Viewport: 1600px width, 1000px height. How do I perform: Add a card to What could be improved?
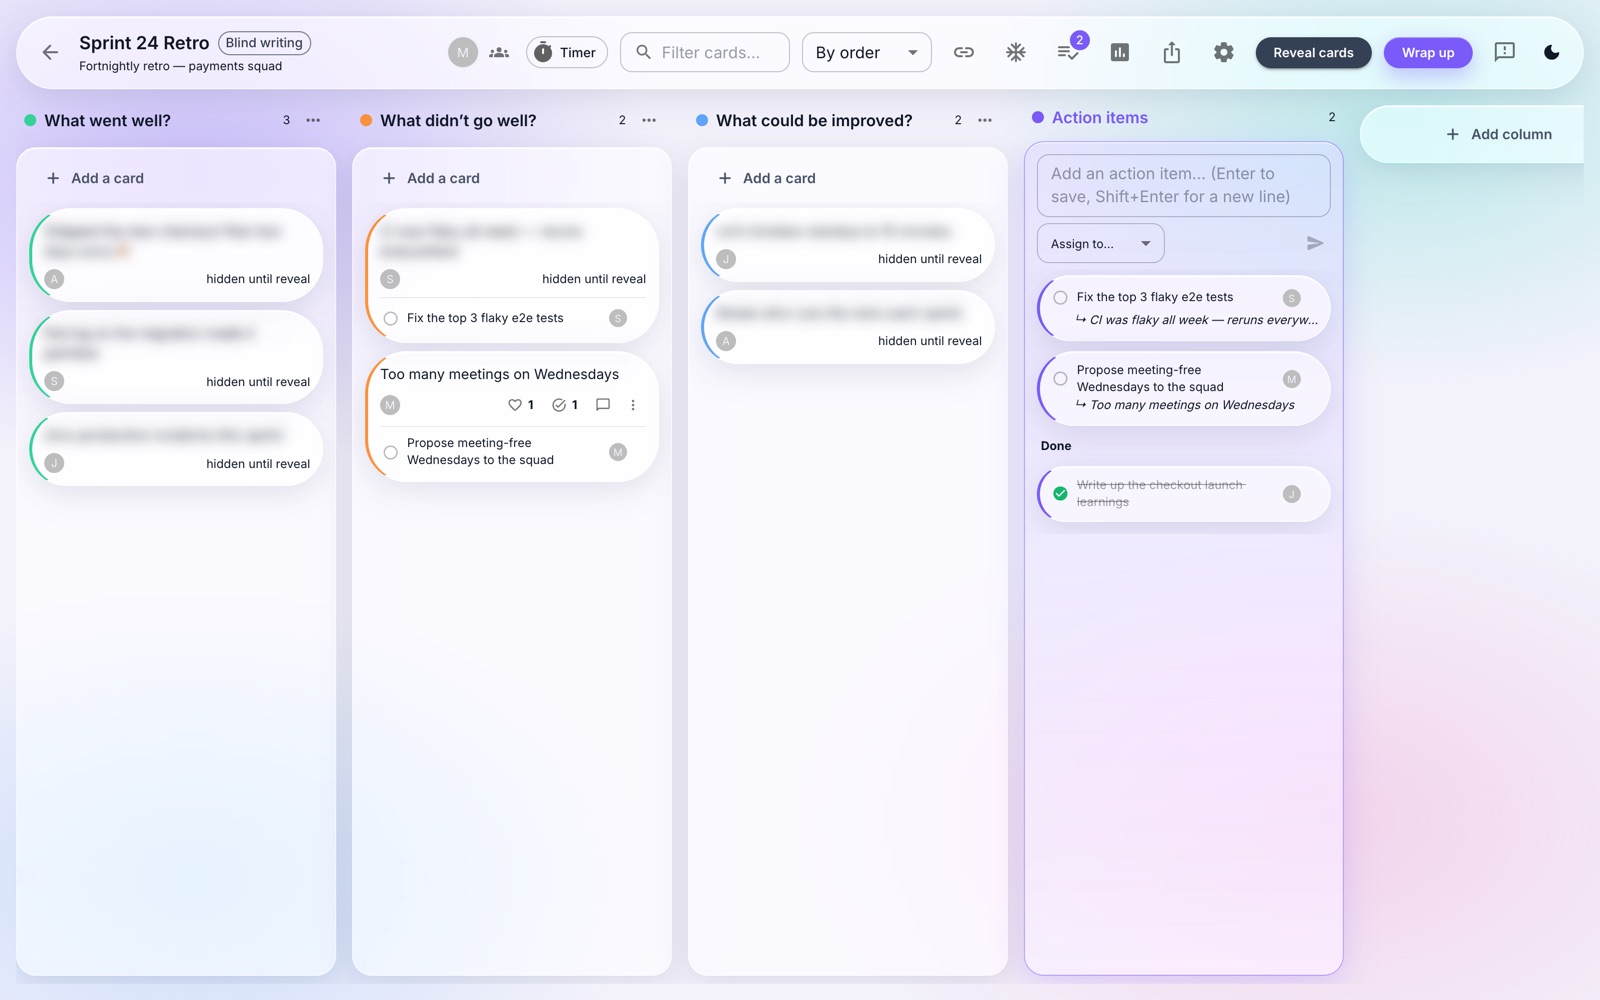[x=848, y=178]
